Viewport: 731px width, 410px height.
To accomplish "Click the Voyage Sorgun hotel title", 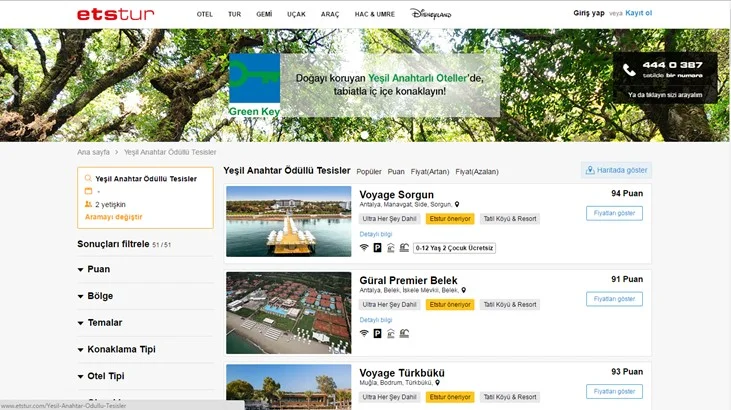I will pyautogui.click(x=396, y=195).
